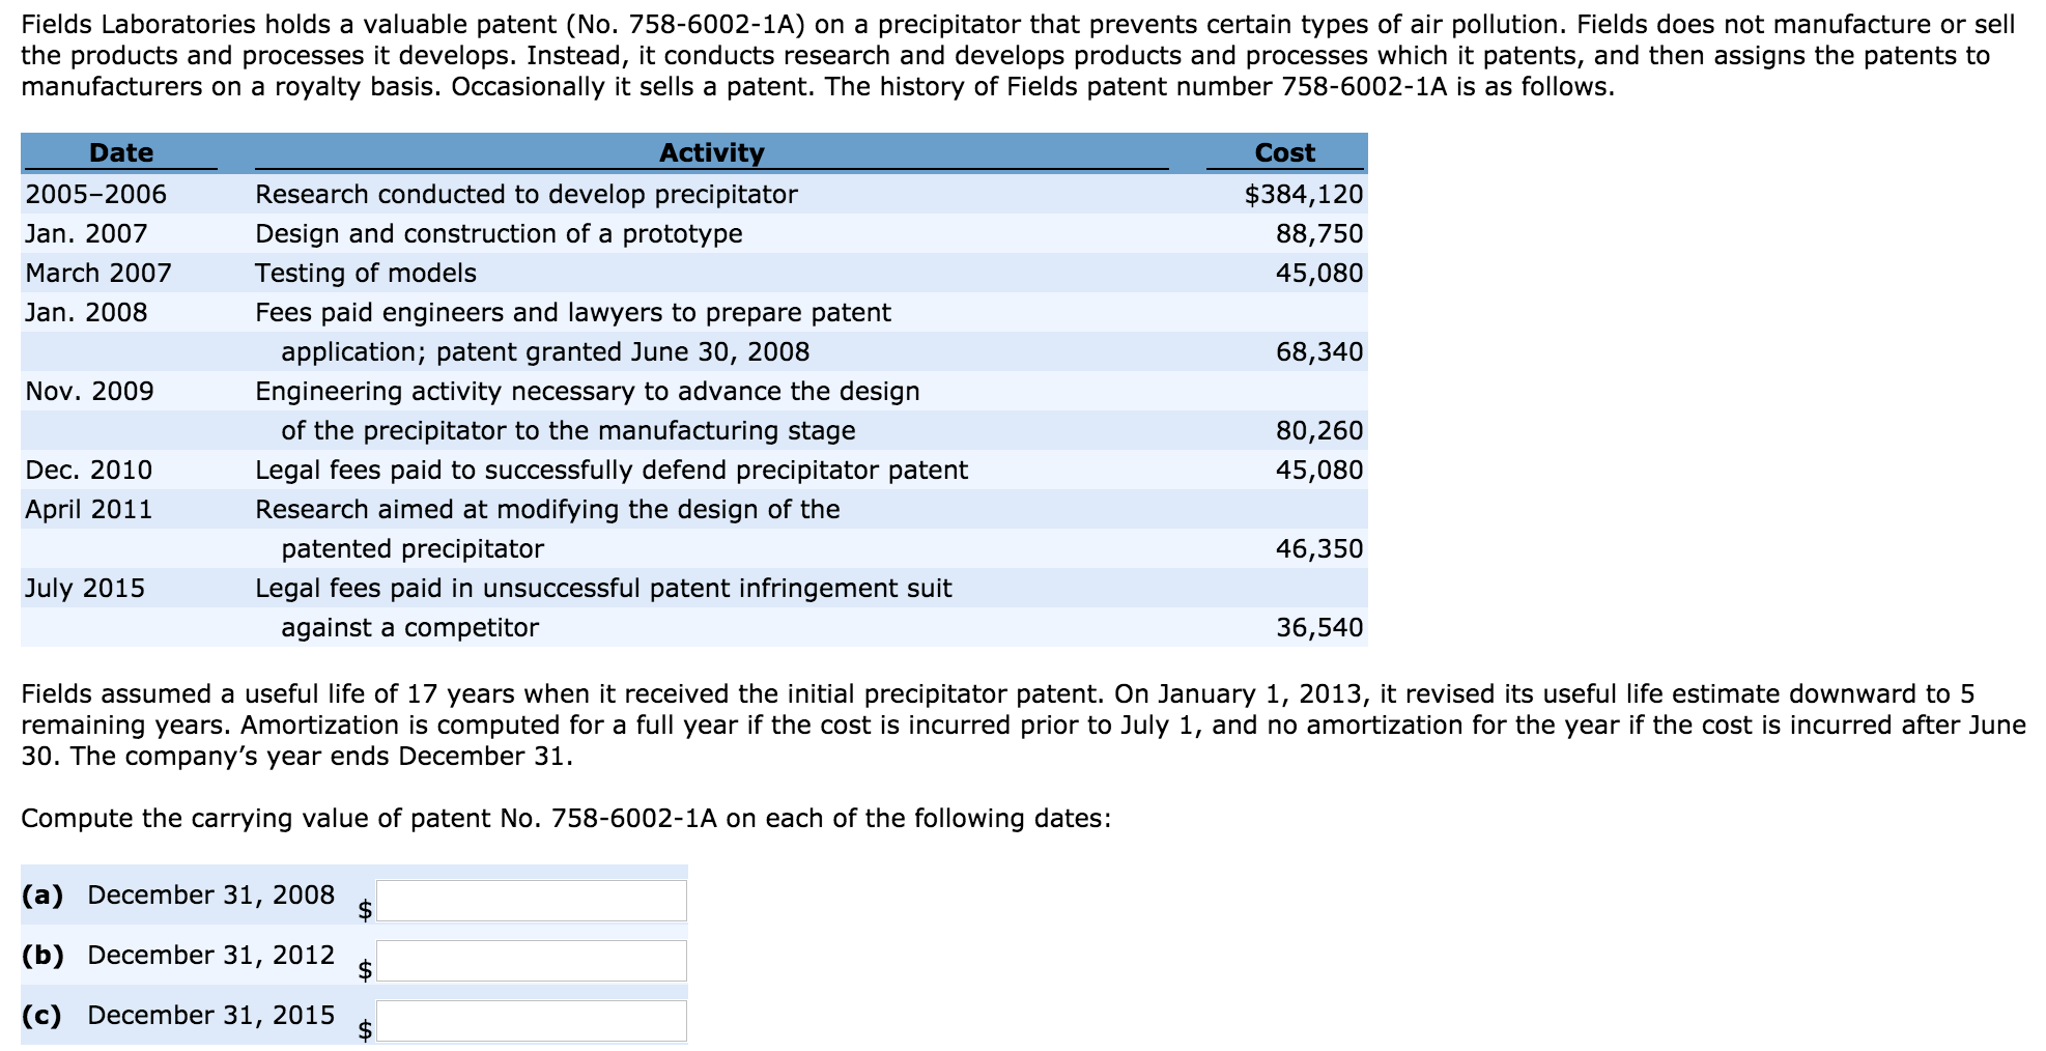
Task: Select the 36,540 cost value
Action: pyautogui.click(x=1319, y=628)
